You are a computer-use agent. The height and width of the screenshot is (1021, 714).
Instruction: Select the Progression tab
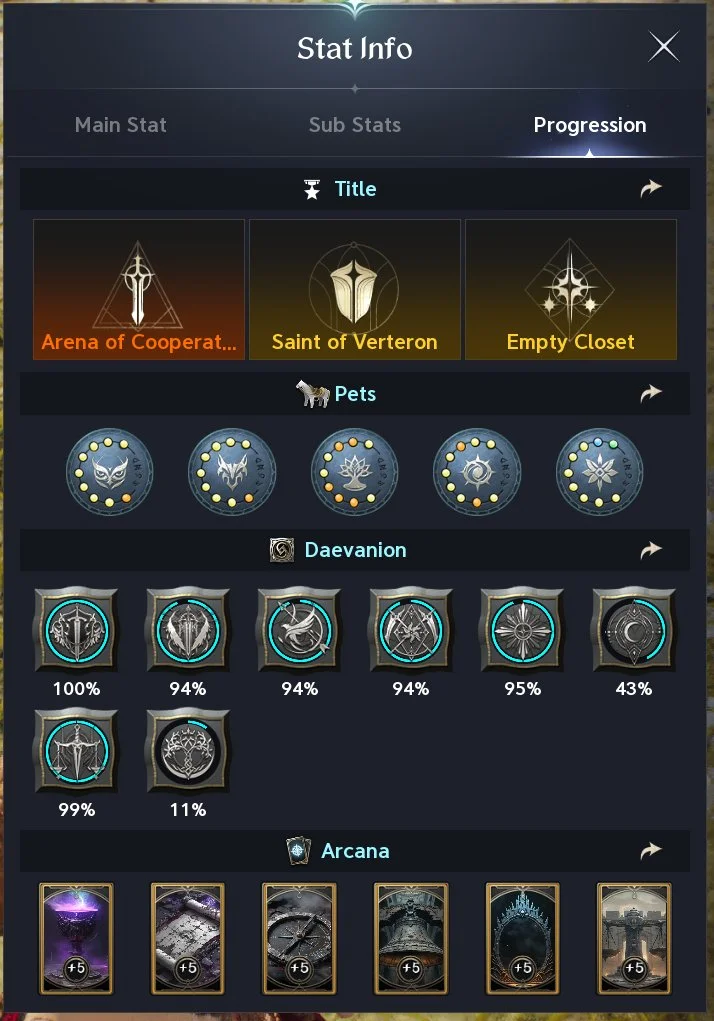coord(590,125)
